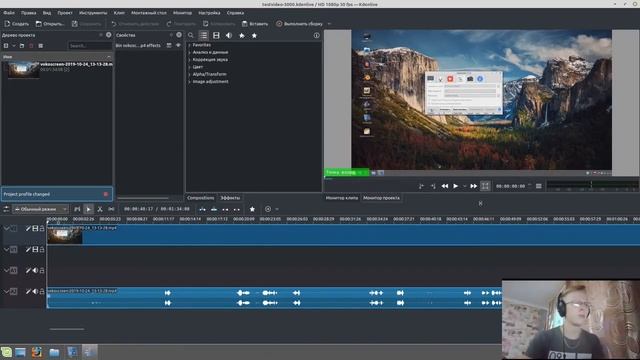Open the Правка menu
Viewport: 640px width, 360px height.
click(28, 13)
